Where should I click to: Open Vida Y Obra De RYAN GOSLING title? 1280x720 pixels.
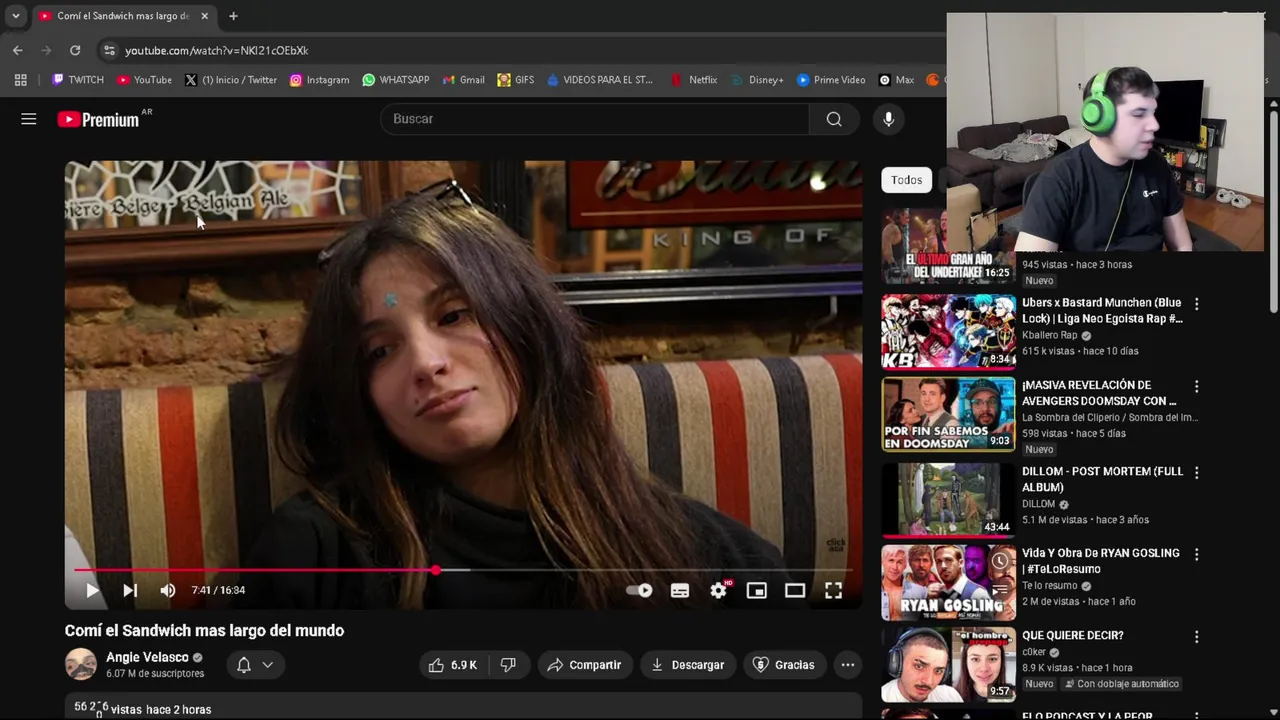click(1101, 561)
